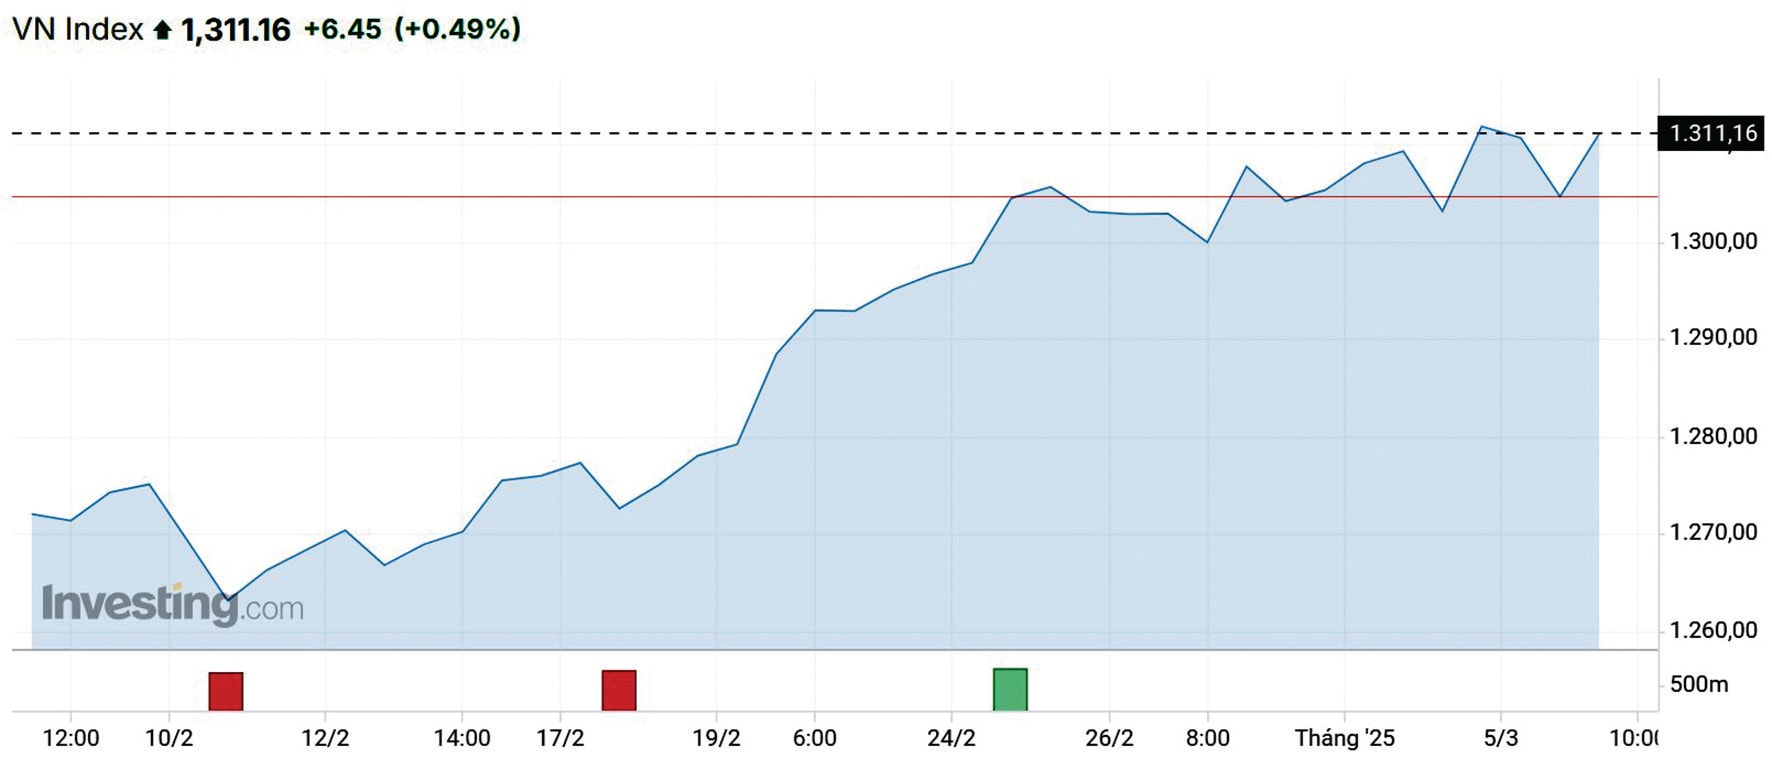Screen dimensions: 1772x758
Task: Click the black 1.311,16 current price tag
Action: [x=1712, y=133]
